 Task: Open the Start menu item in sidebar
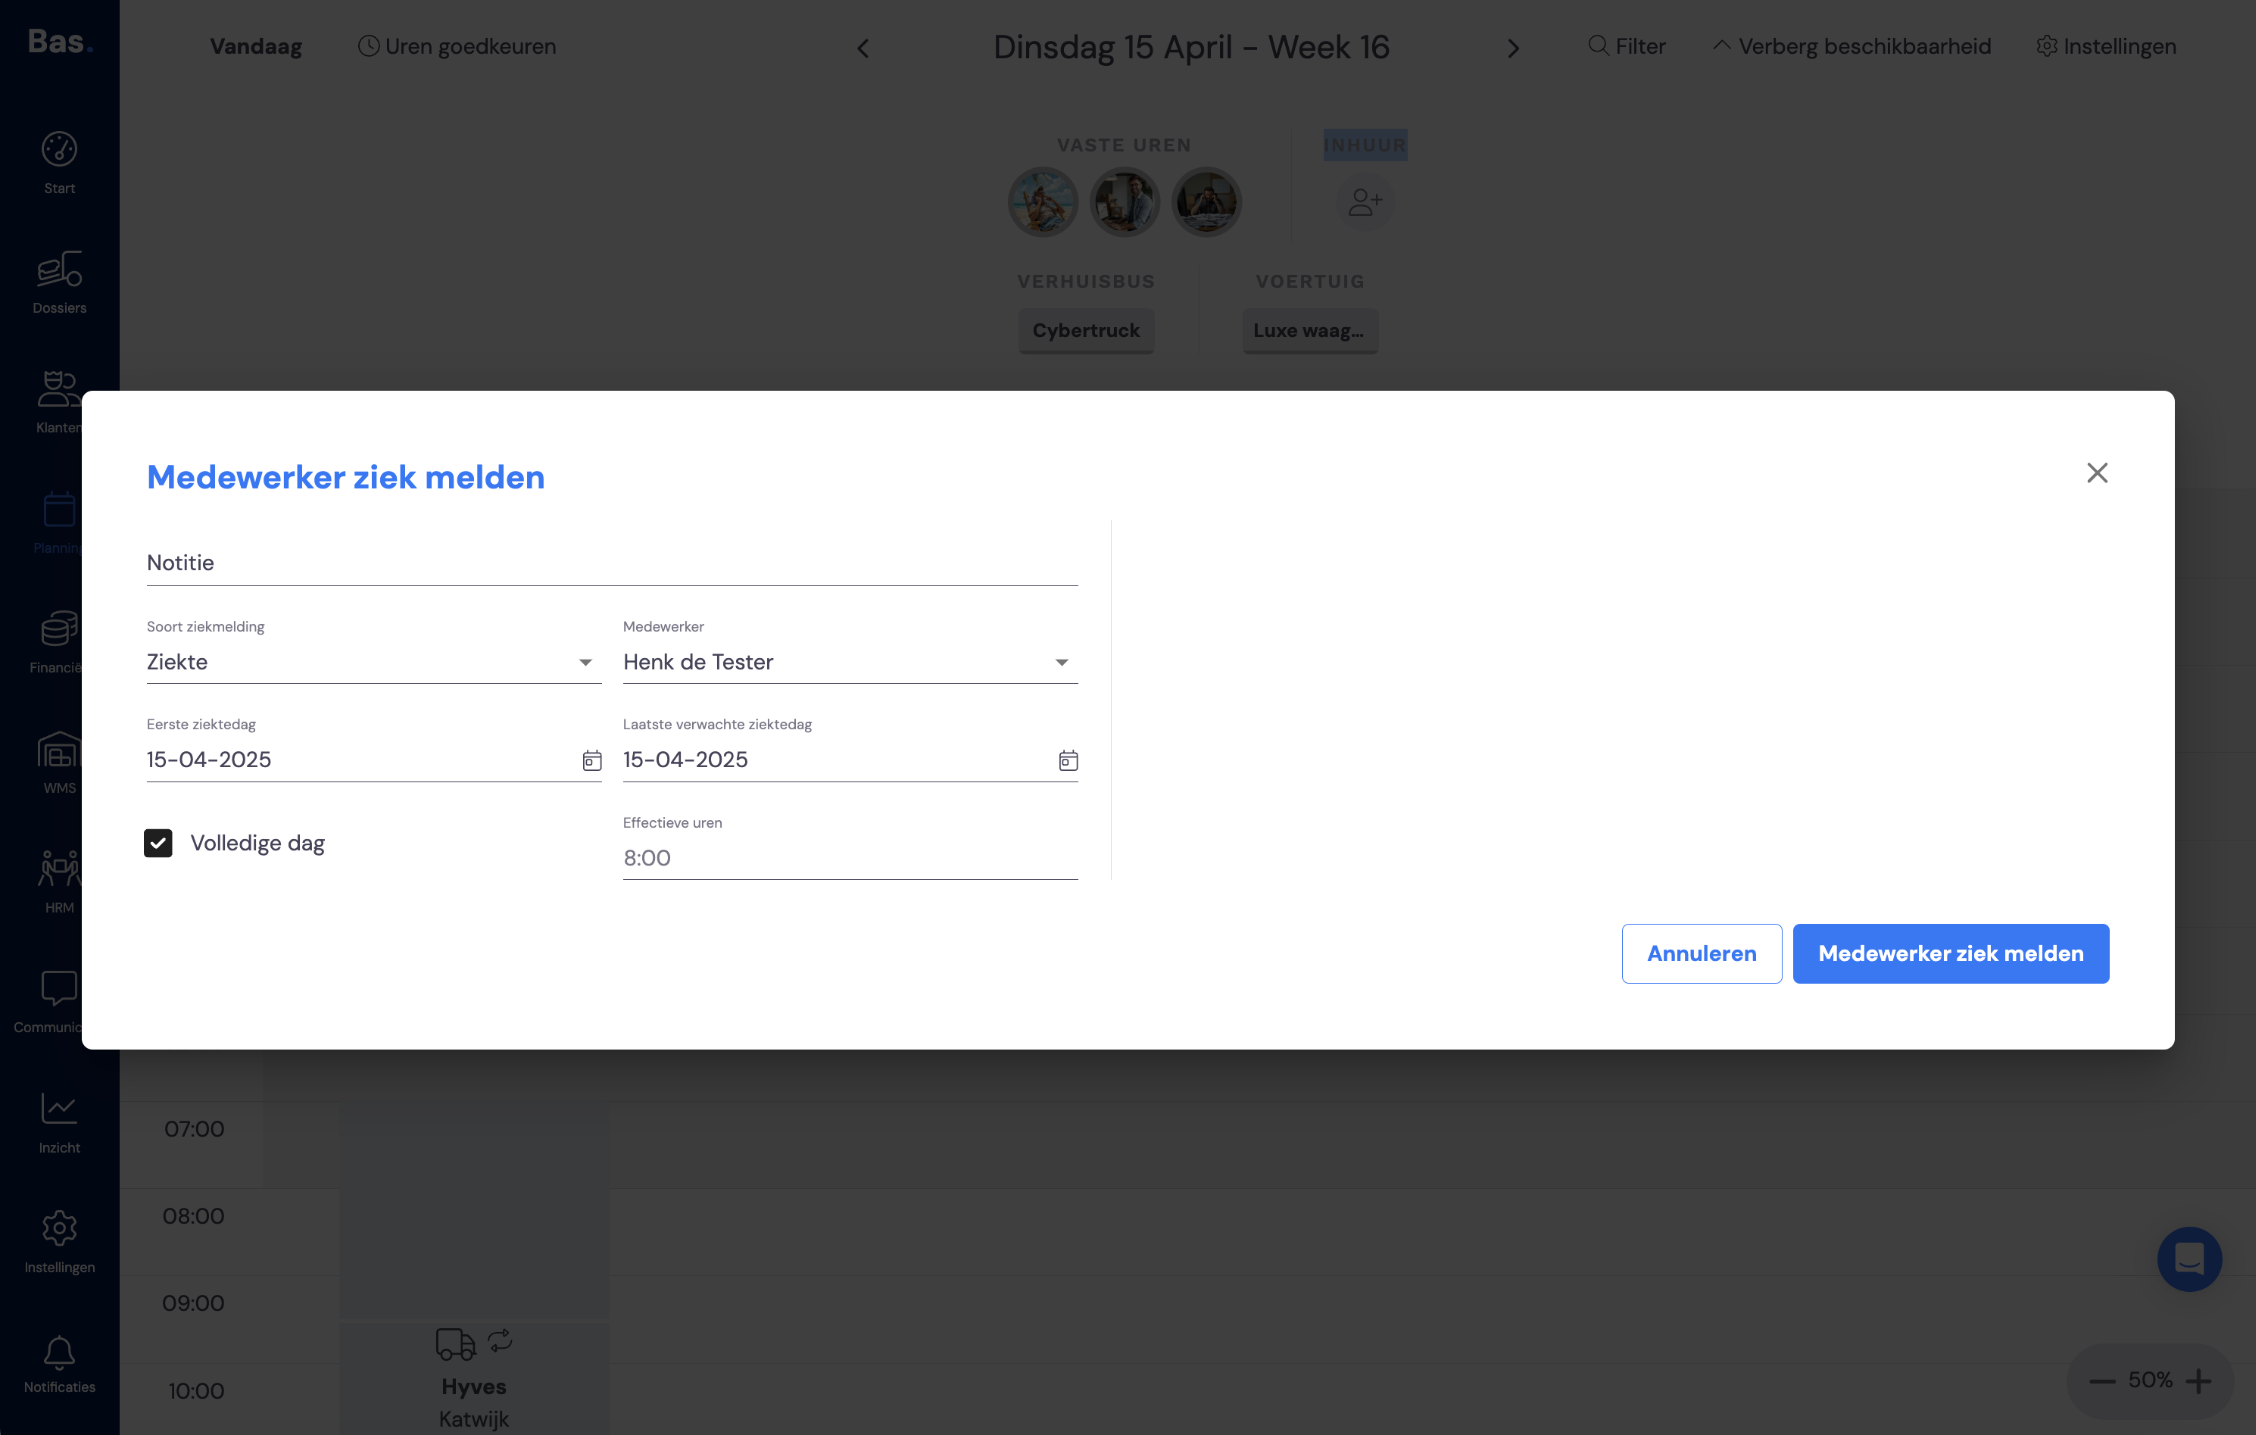click(59, 163)
